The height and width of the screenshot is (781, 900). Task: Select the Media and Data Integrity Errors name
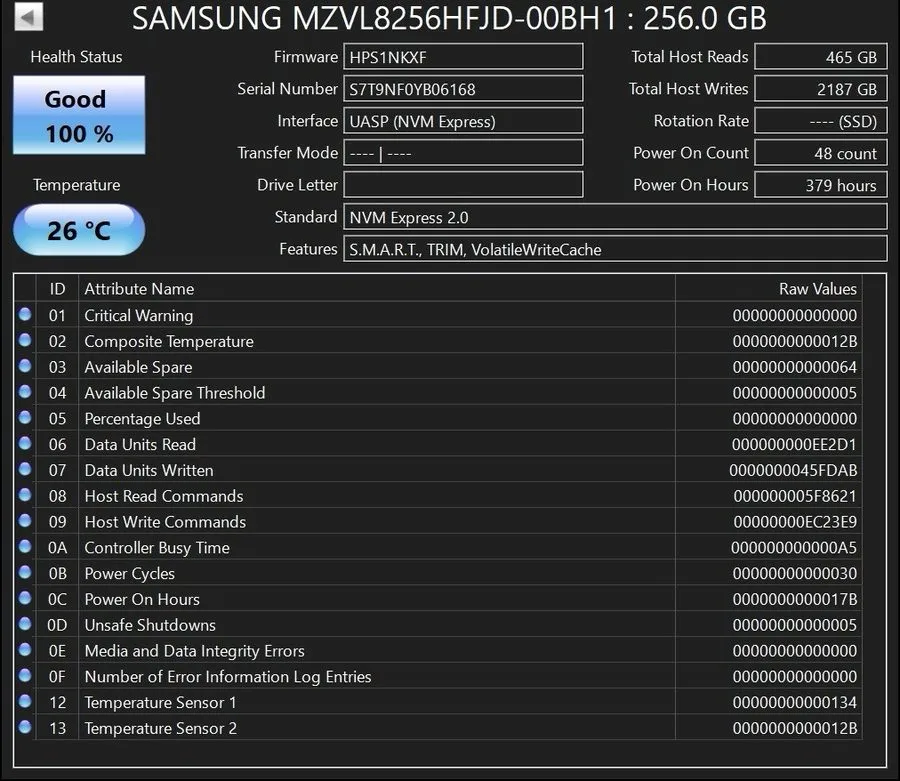tap(195, 651)
